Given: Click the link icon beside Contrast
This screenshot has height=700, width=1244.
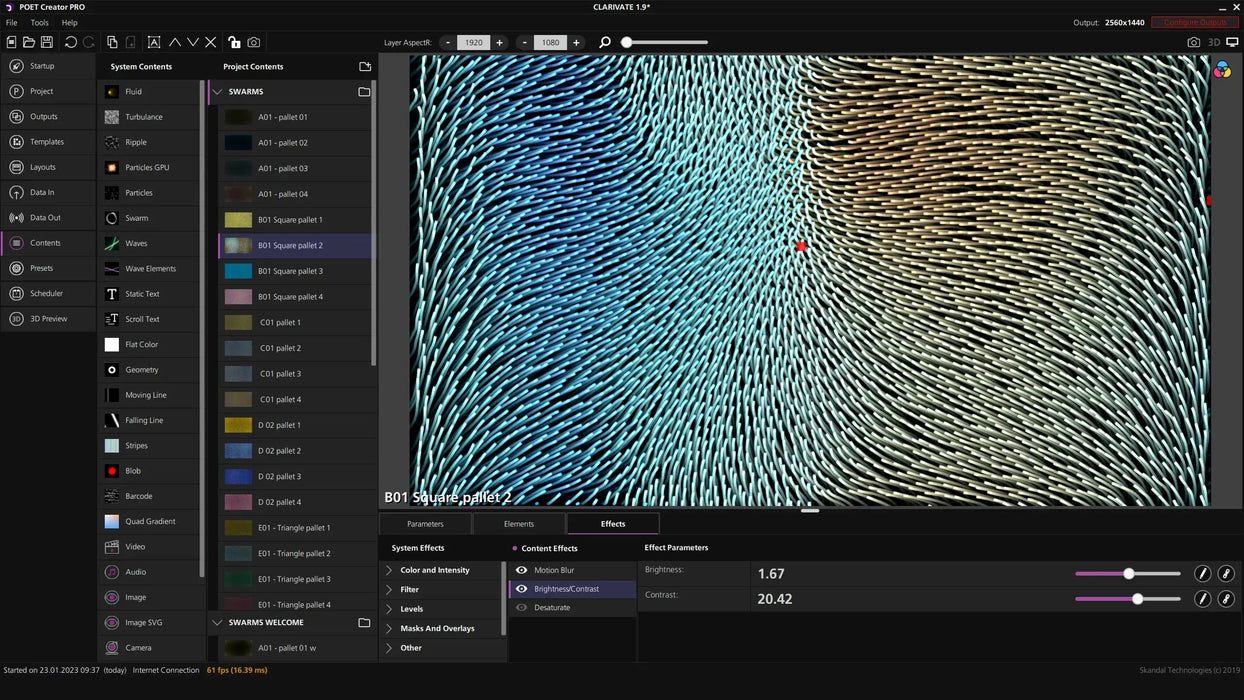Looking at the screenshot, I should [x=1226, y=599].
